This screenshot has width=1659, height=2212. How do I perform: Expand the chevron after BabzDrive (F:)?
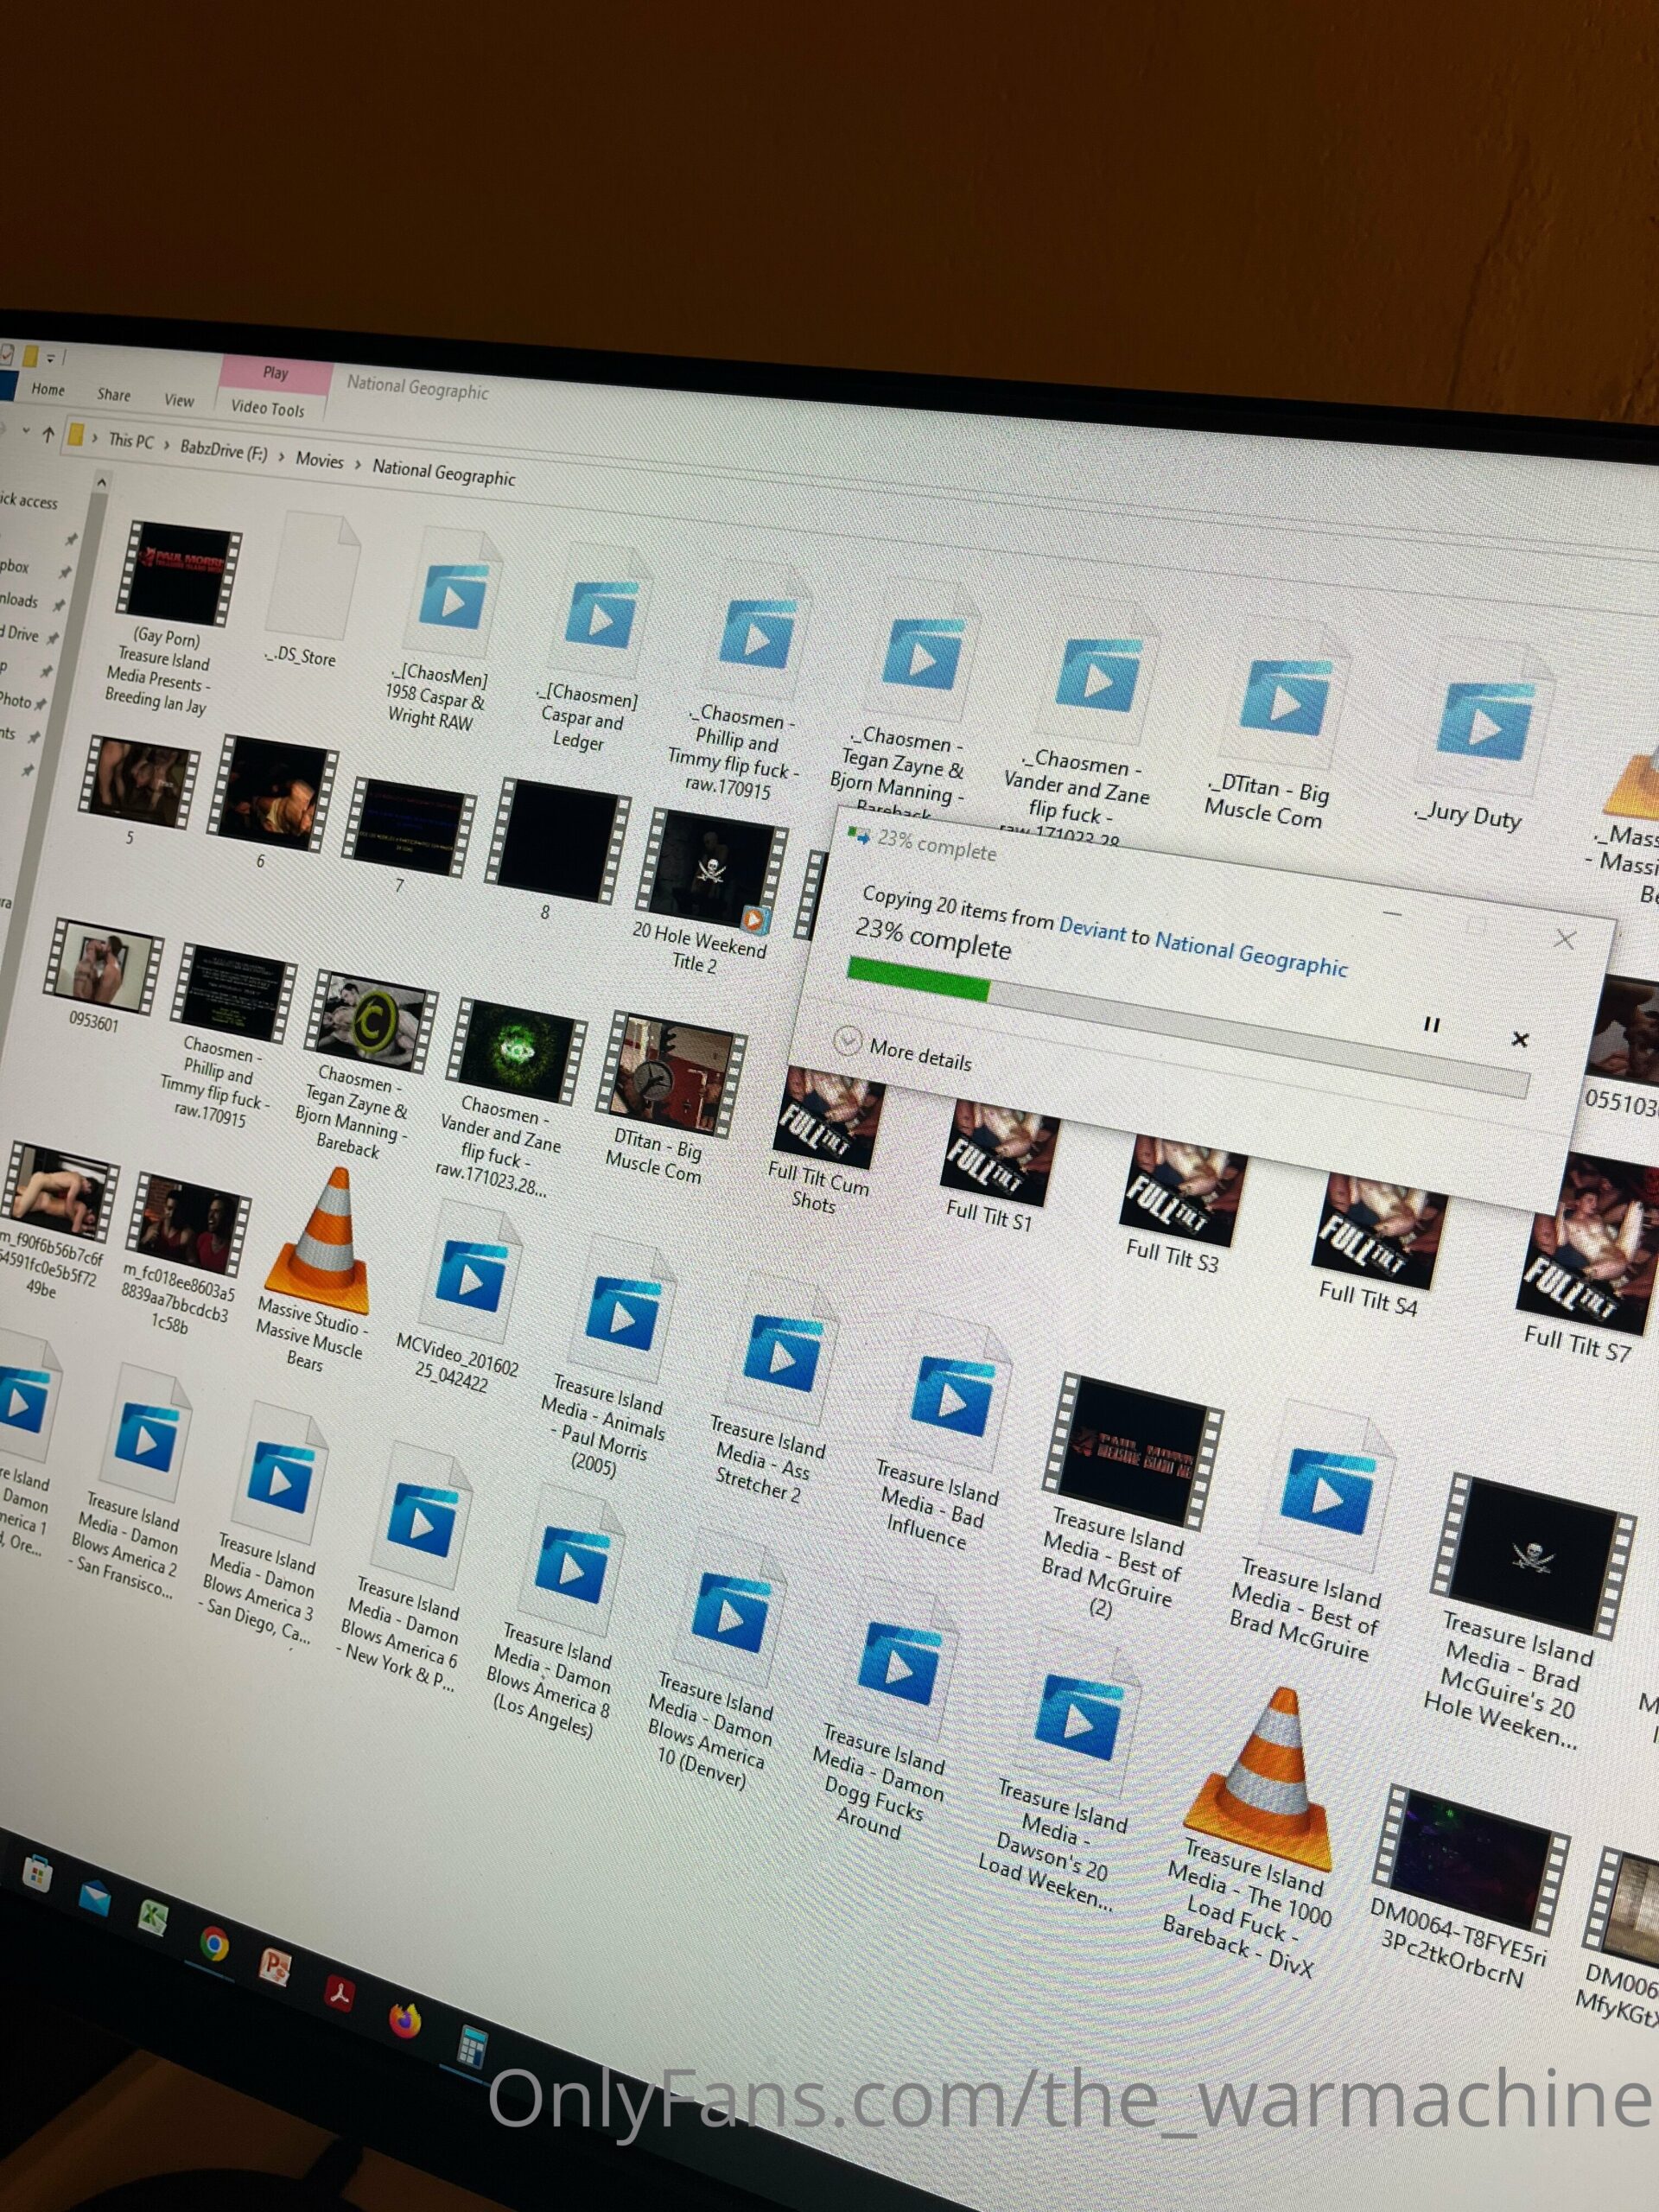[281, 457]
